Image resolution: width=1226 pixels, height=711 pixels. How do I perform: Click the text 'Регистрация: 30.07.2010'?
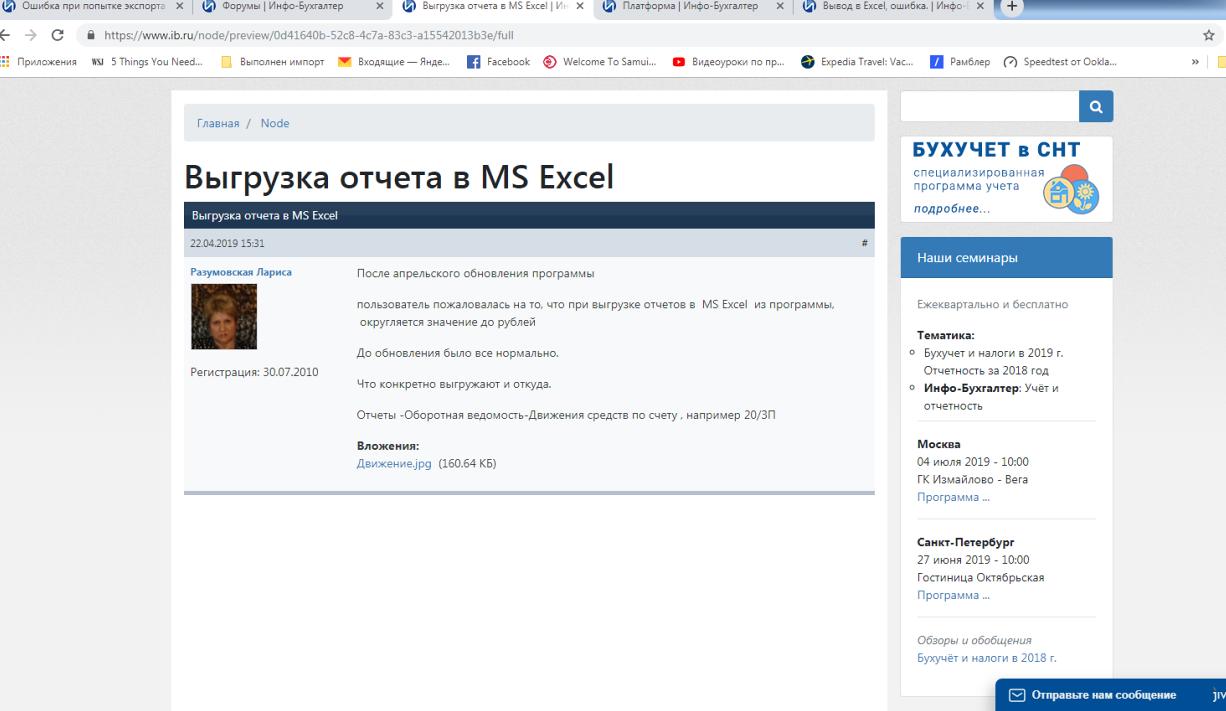pos(254,373)
